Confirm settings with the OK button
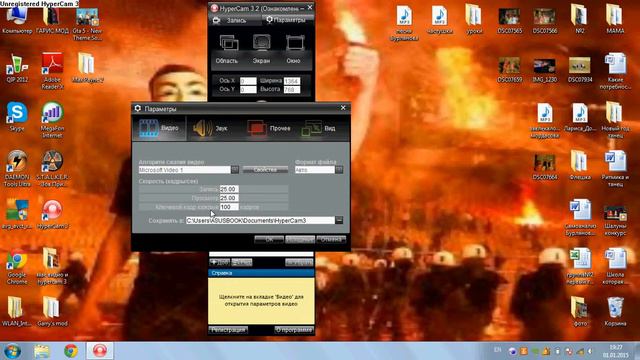 pyautogui.click(x=269, y=240)
